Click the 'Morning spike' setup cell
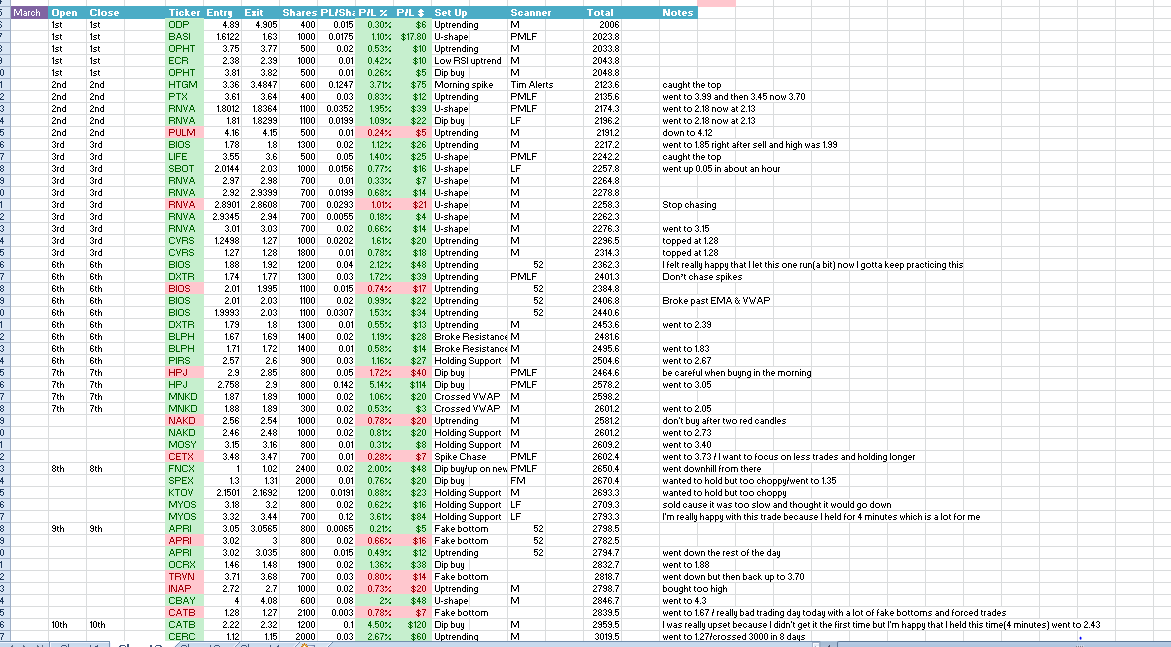The image size is (1171, 647). pyautogui.click(x=470, y=84)
